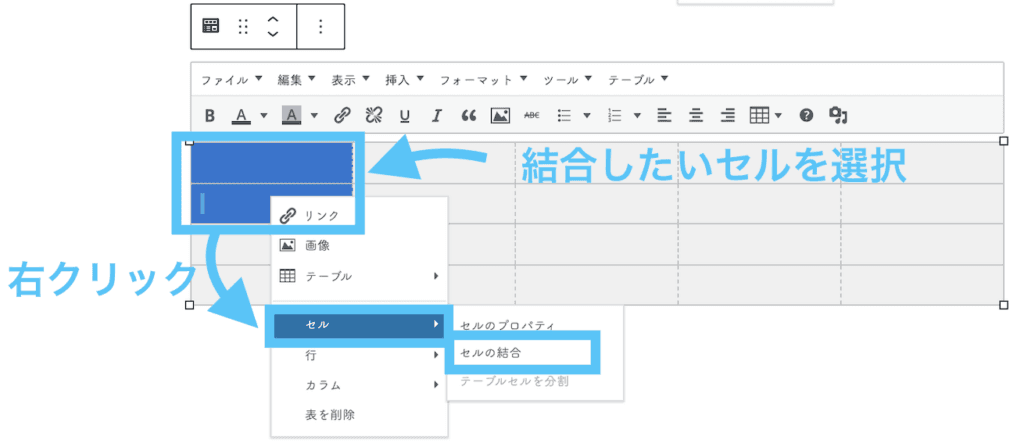Align text left
1024x447 pixels.
pos(664,116)
